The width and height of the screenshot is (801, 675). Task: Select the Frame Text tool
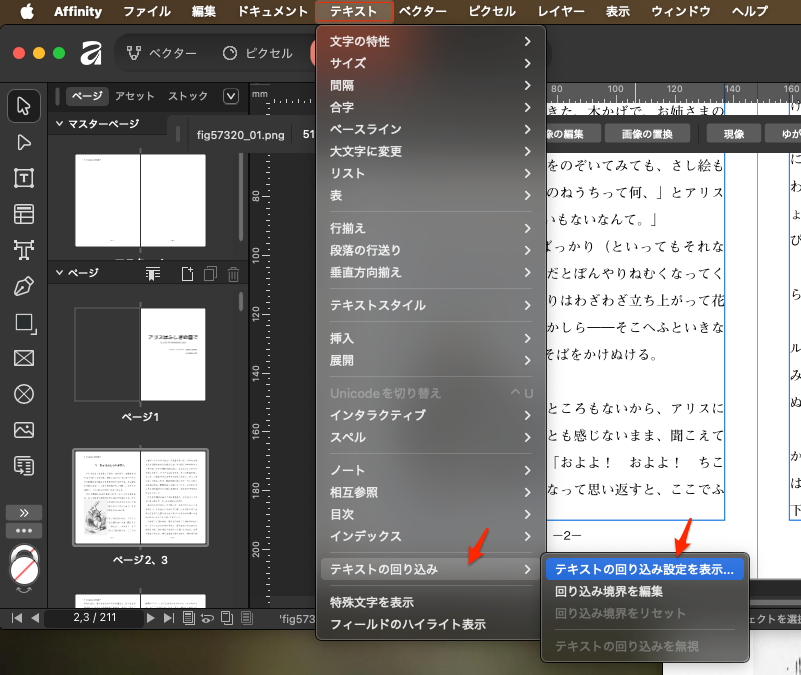point(24,179)
